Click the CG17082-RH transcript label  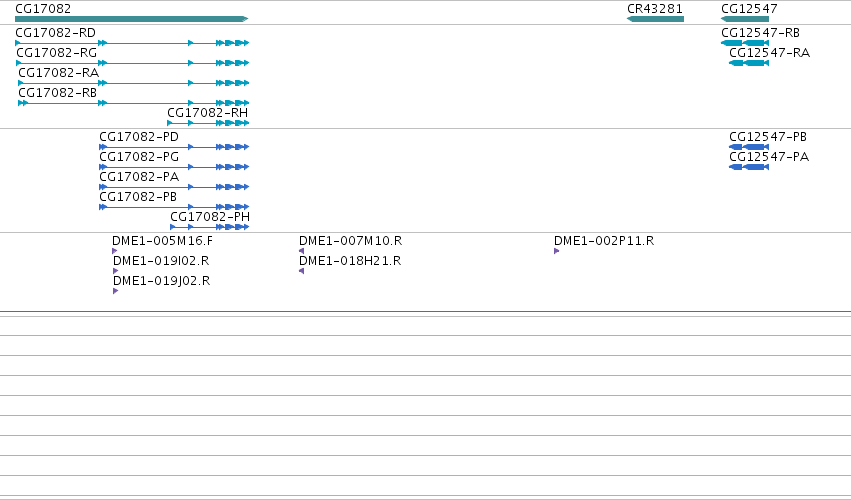point(207,113)
